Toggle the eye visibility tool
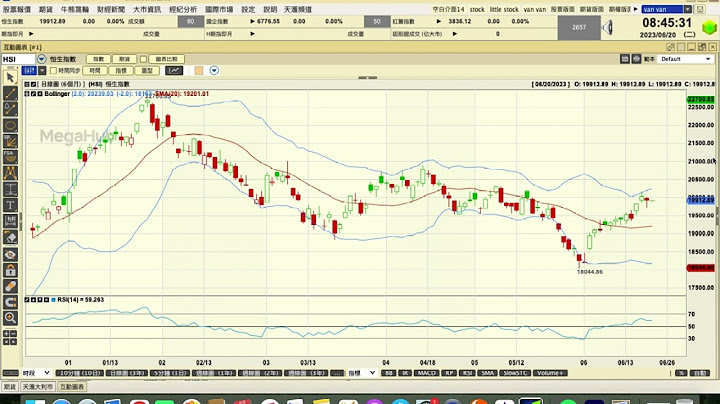The height and width of the screenshot is (404, 720). click(10, 254)
